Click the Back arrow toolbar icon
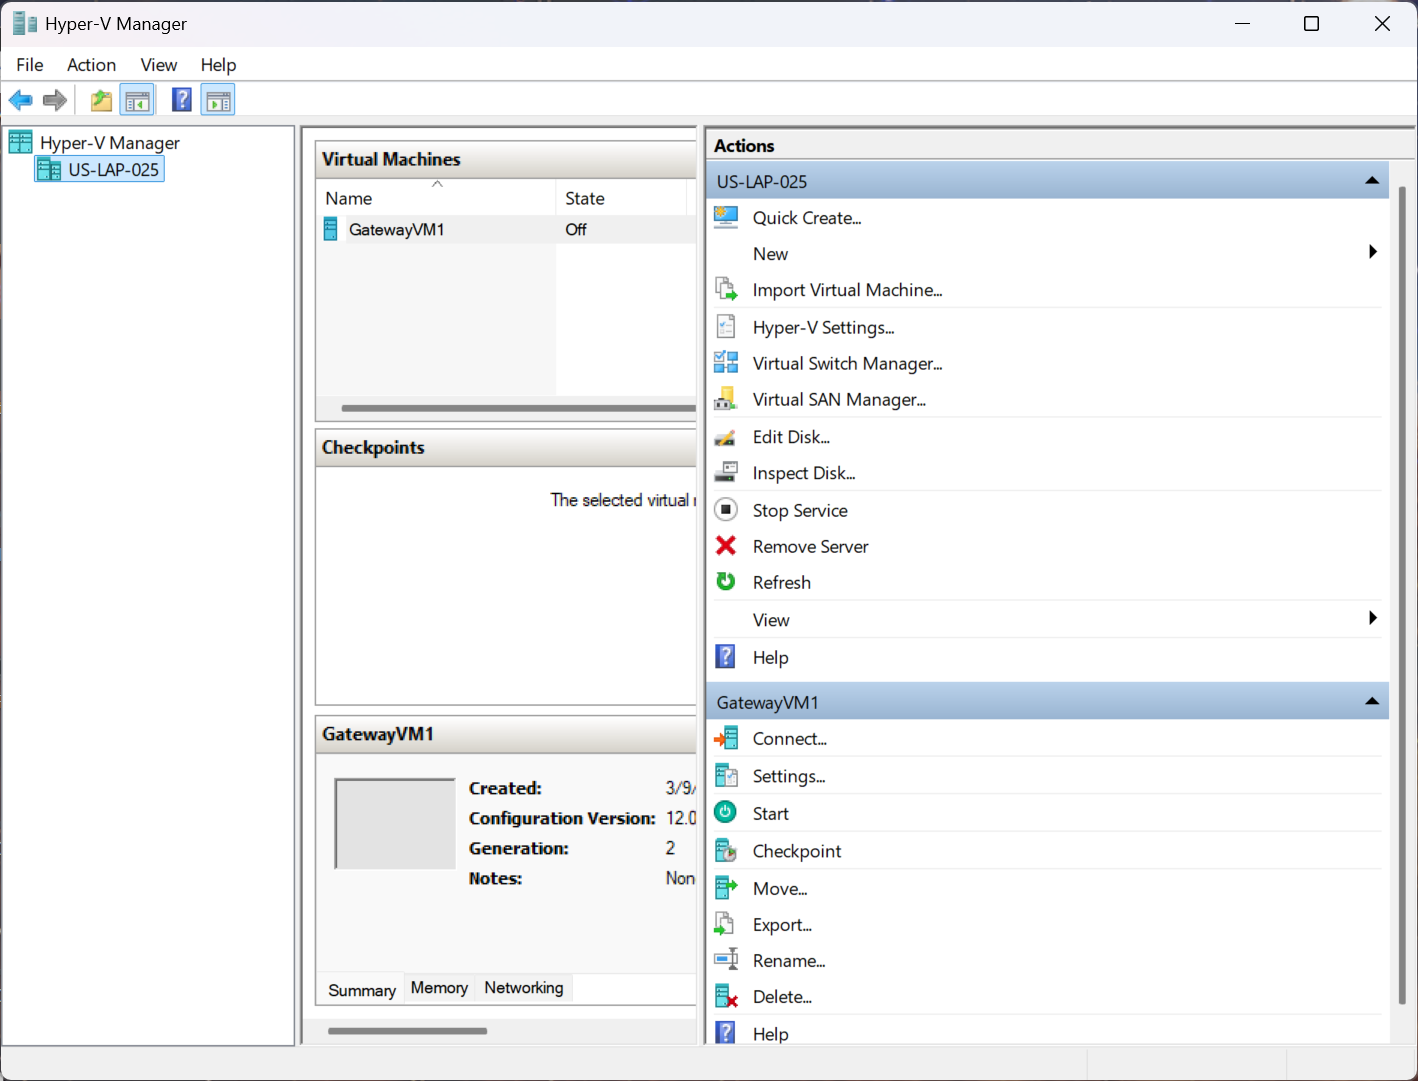This screenshot has width=1418, height=1081. pyautogui.click(x=20, y=100)
